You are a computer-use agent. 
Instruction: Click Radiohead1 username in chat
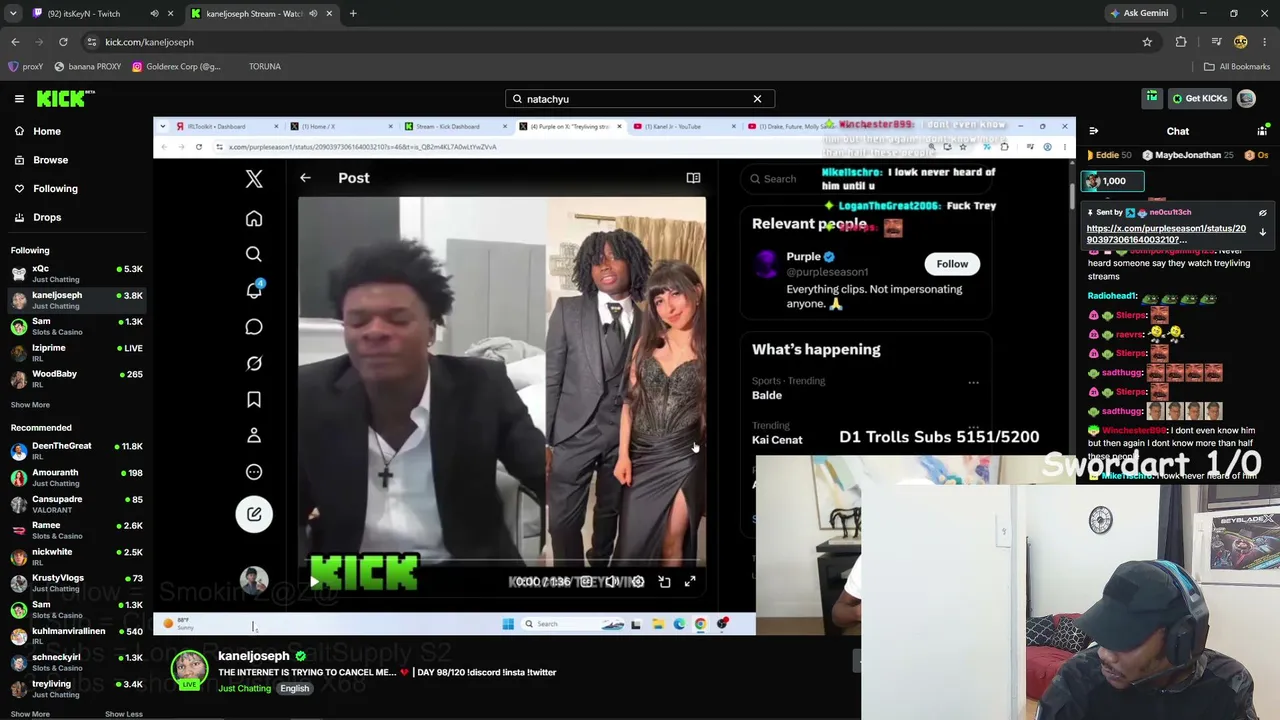tap(1112, 296)
